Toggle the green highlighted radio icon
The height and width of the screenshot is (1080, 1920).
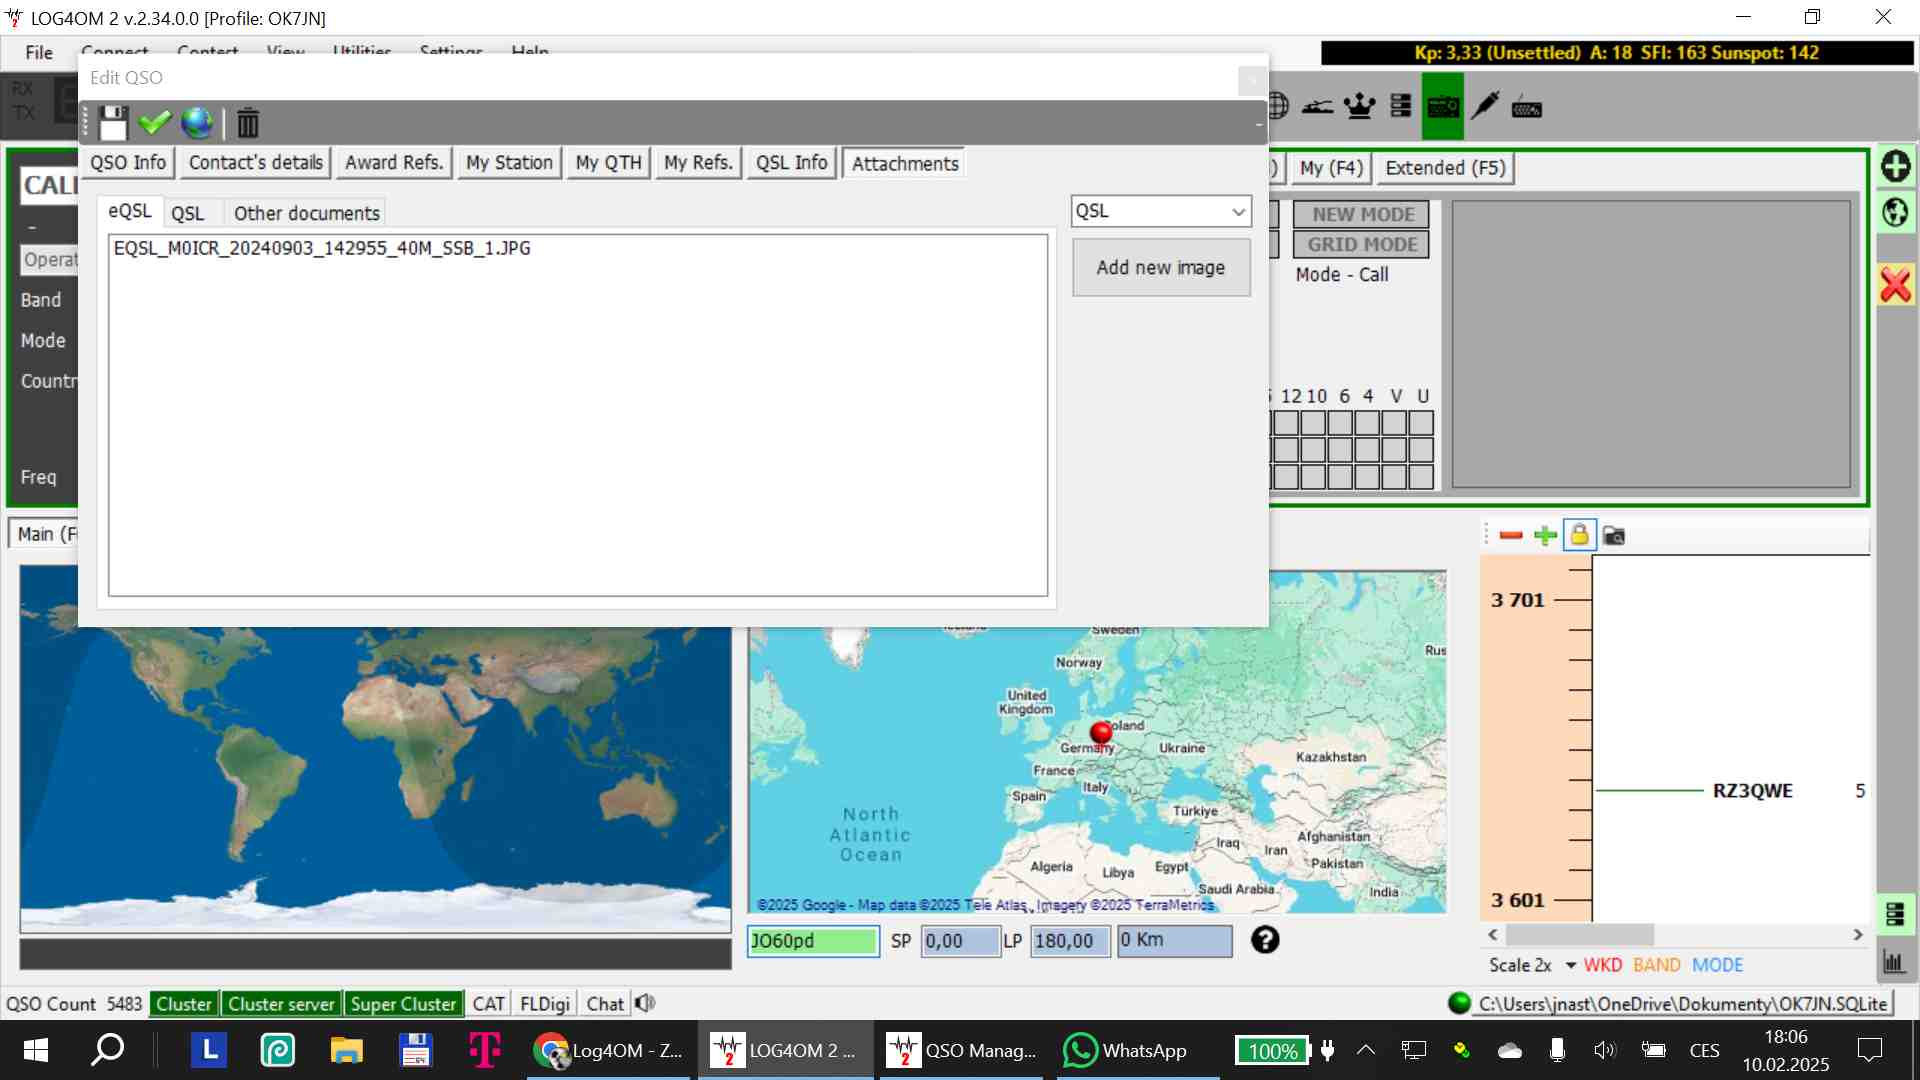[1443, 106]
